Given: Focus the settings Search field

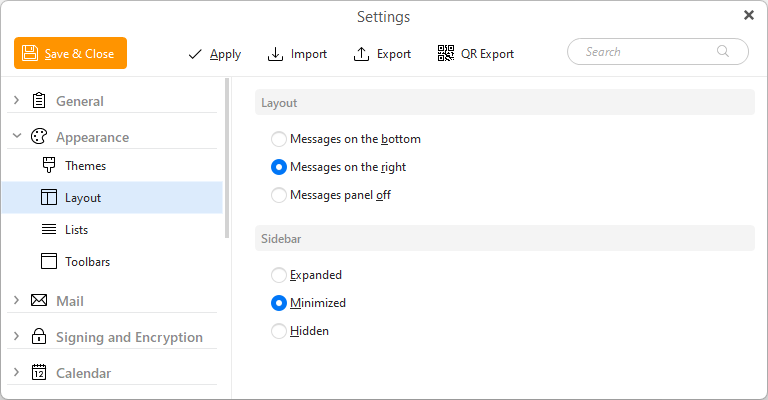Looking at the screenshot, I should point(657,51).
